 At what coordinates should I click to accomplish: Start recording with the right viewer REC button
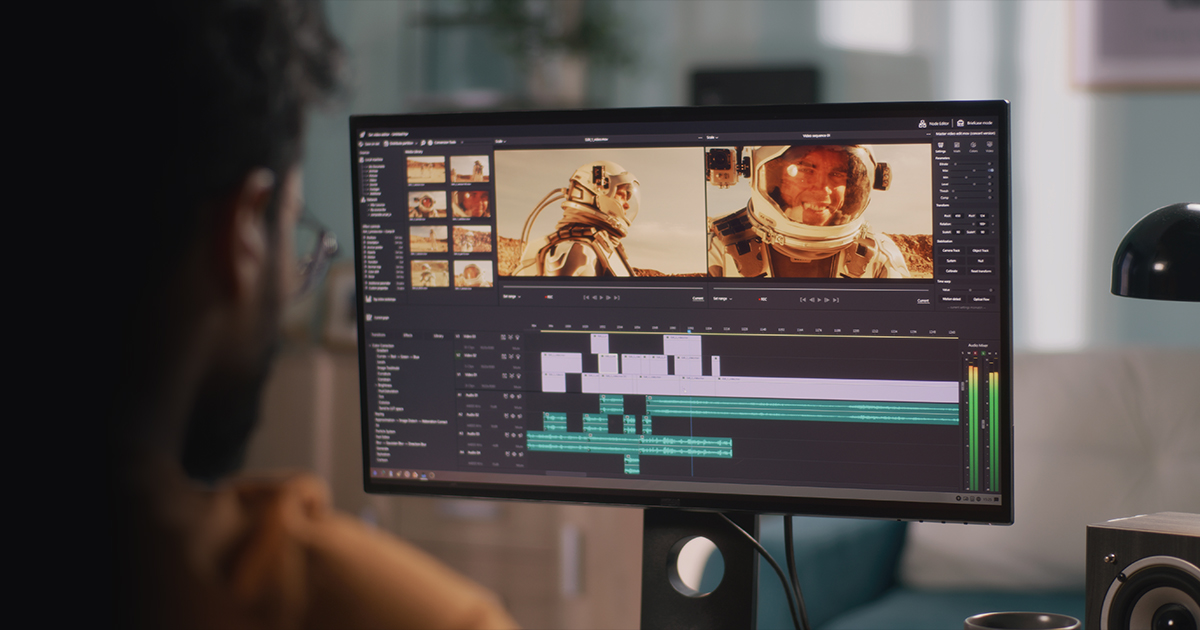pos(761,299)
